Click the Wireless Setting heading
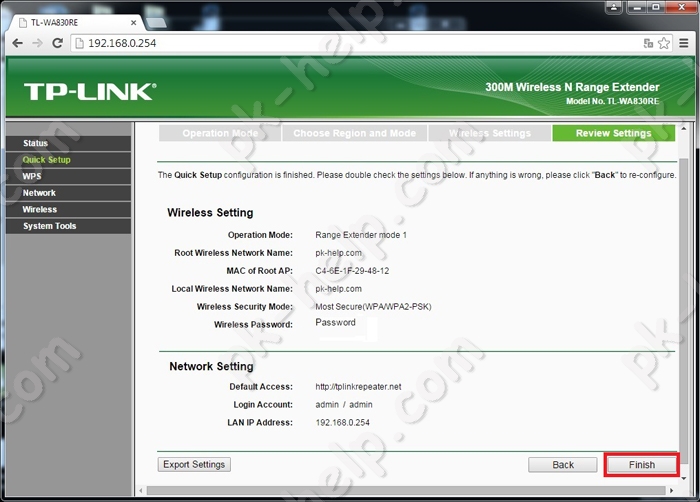This screenshot has width=700, height=502. (x=210, y=213)
